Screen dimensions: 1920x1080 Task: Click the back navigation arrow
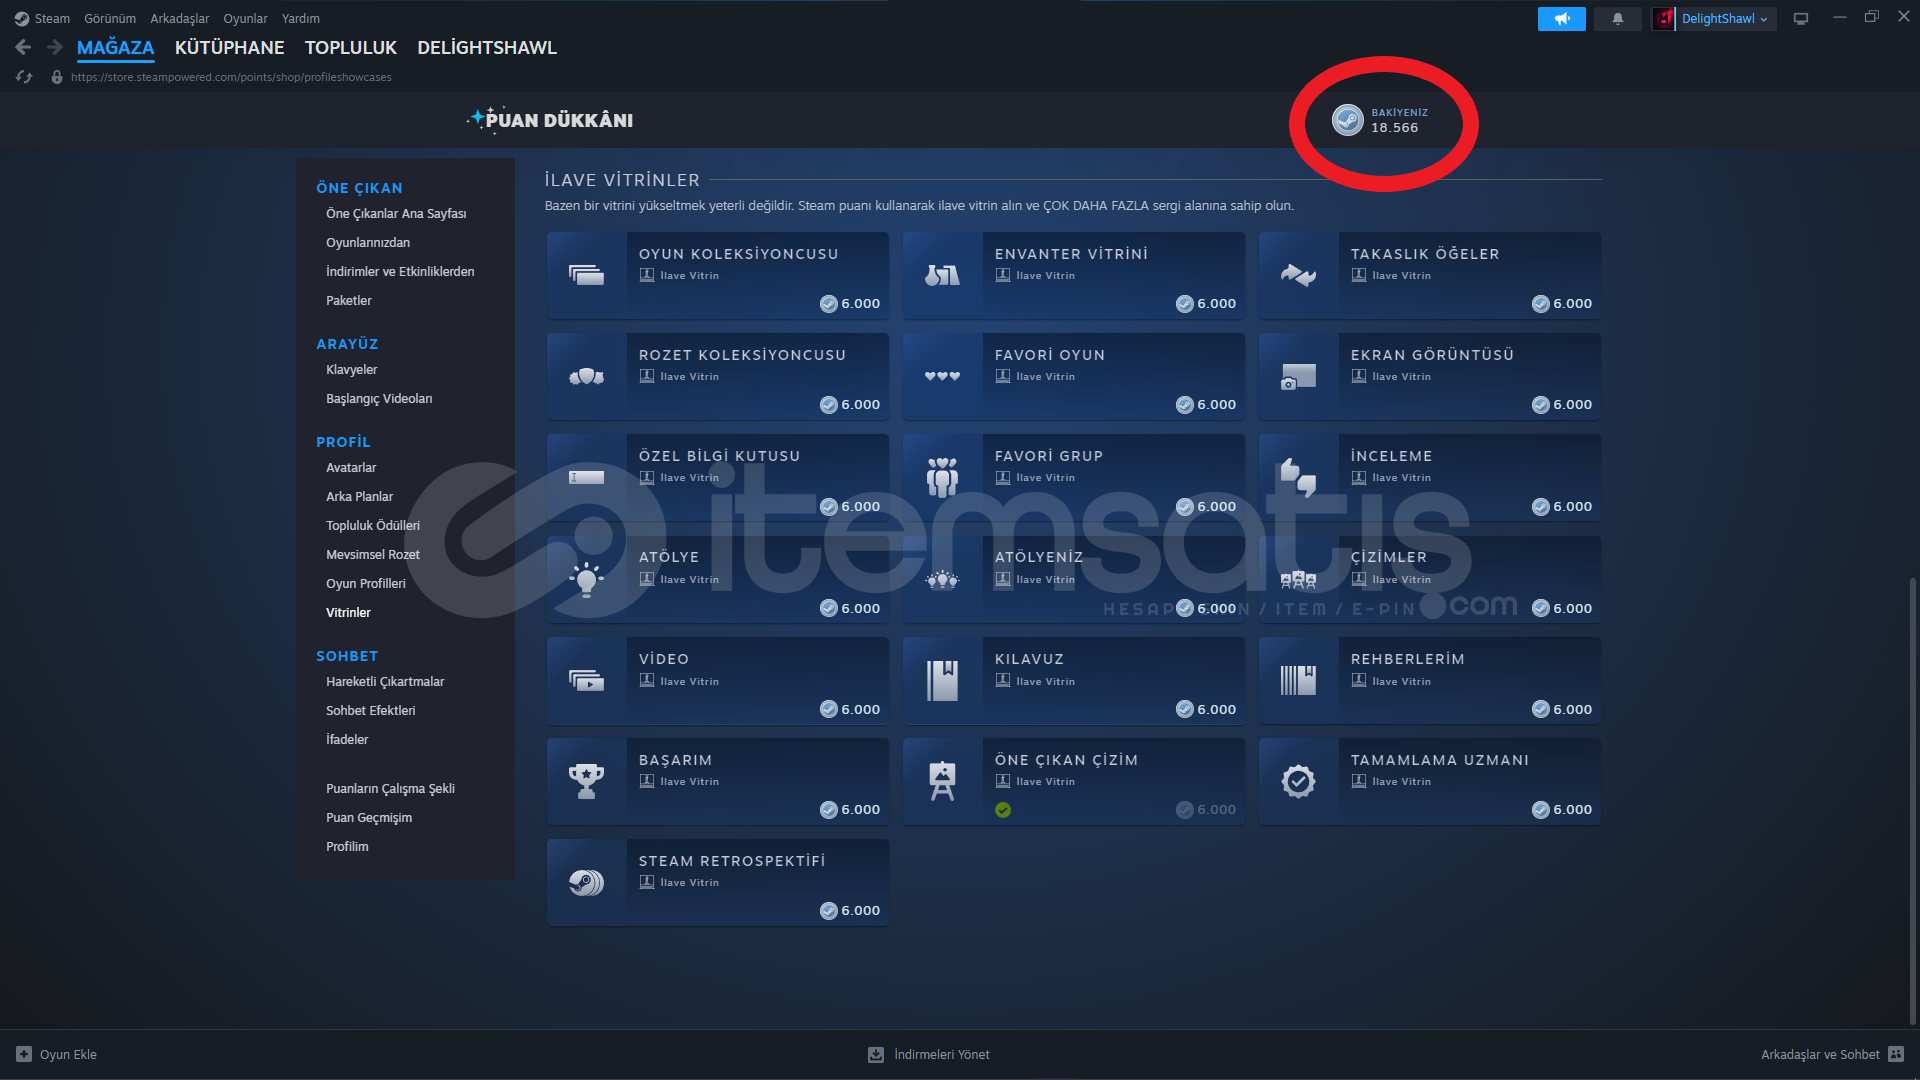coord(23,47)
